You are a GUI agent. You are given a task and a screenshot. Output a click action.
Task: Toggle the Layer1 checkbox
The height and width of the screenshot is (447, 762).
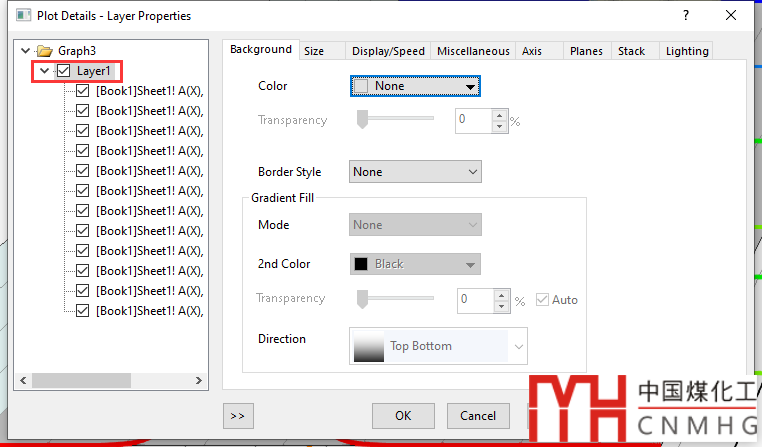tap(64, 71)
